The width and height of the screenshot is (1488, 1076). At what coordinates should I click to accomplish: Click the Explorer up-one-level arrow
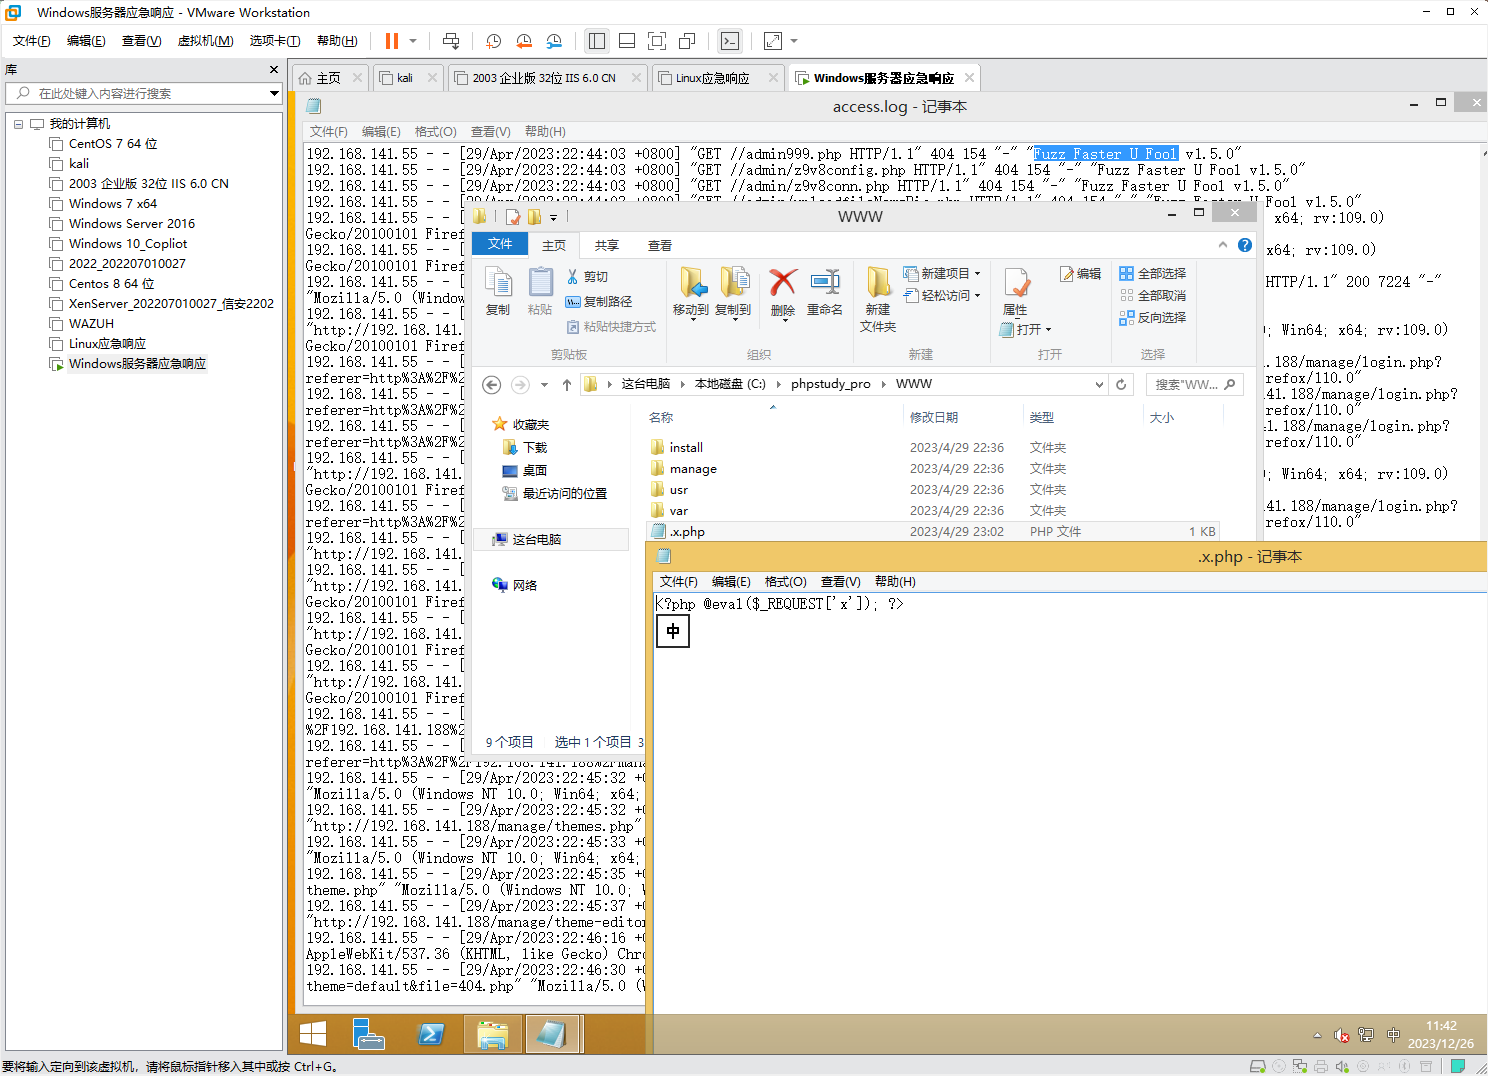(567, 385)
